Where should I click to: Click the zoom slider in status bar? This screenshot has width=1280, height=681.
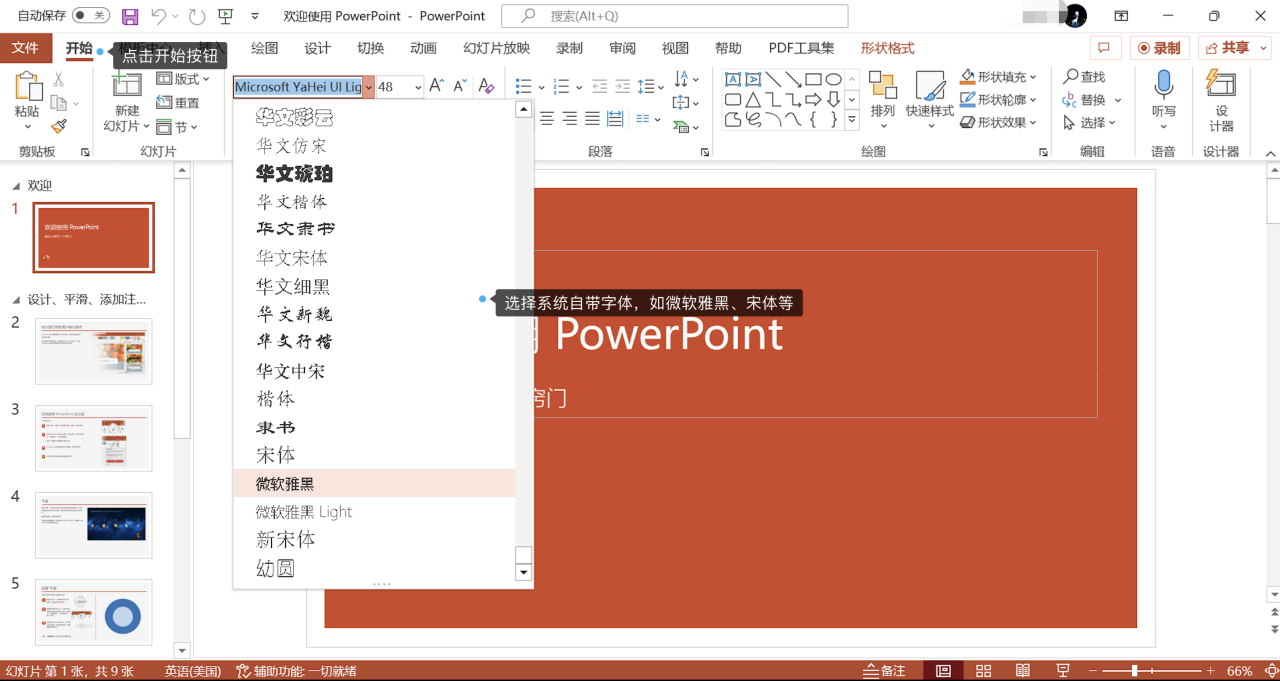click(x=1153, y=671)
